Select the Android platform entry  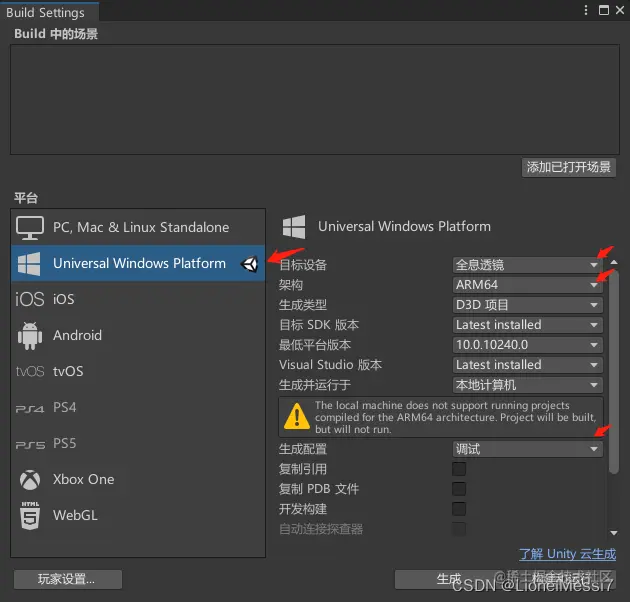click(x=138, y=336)
